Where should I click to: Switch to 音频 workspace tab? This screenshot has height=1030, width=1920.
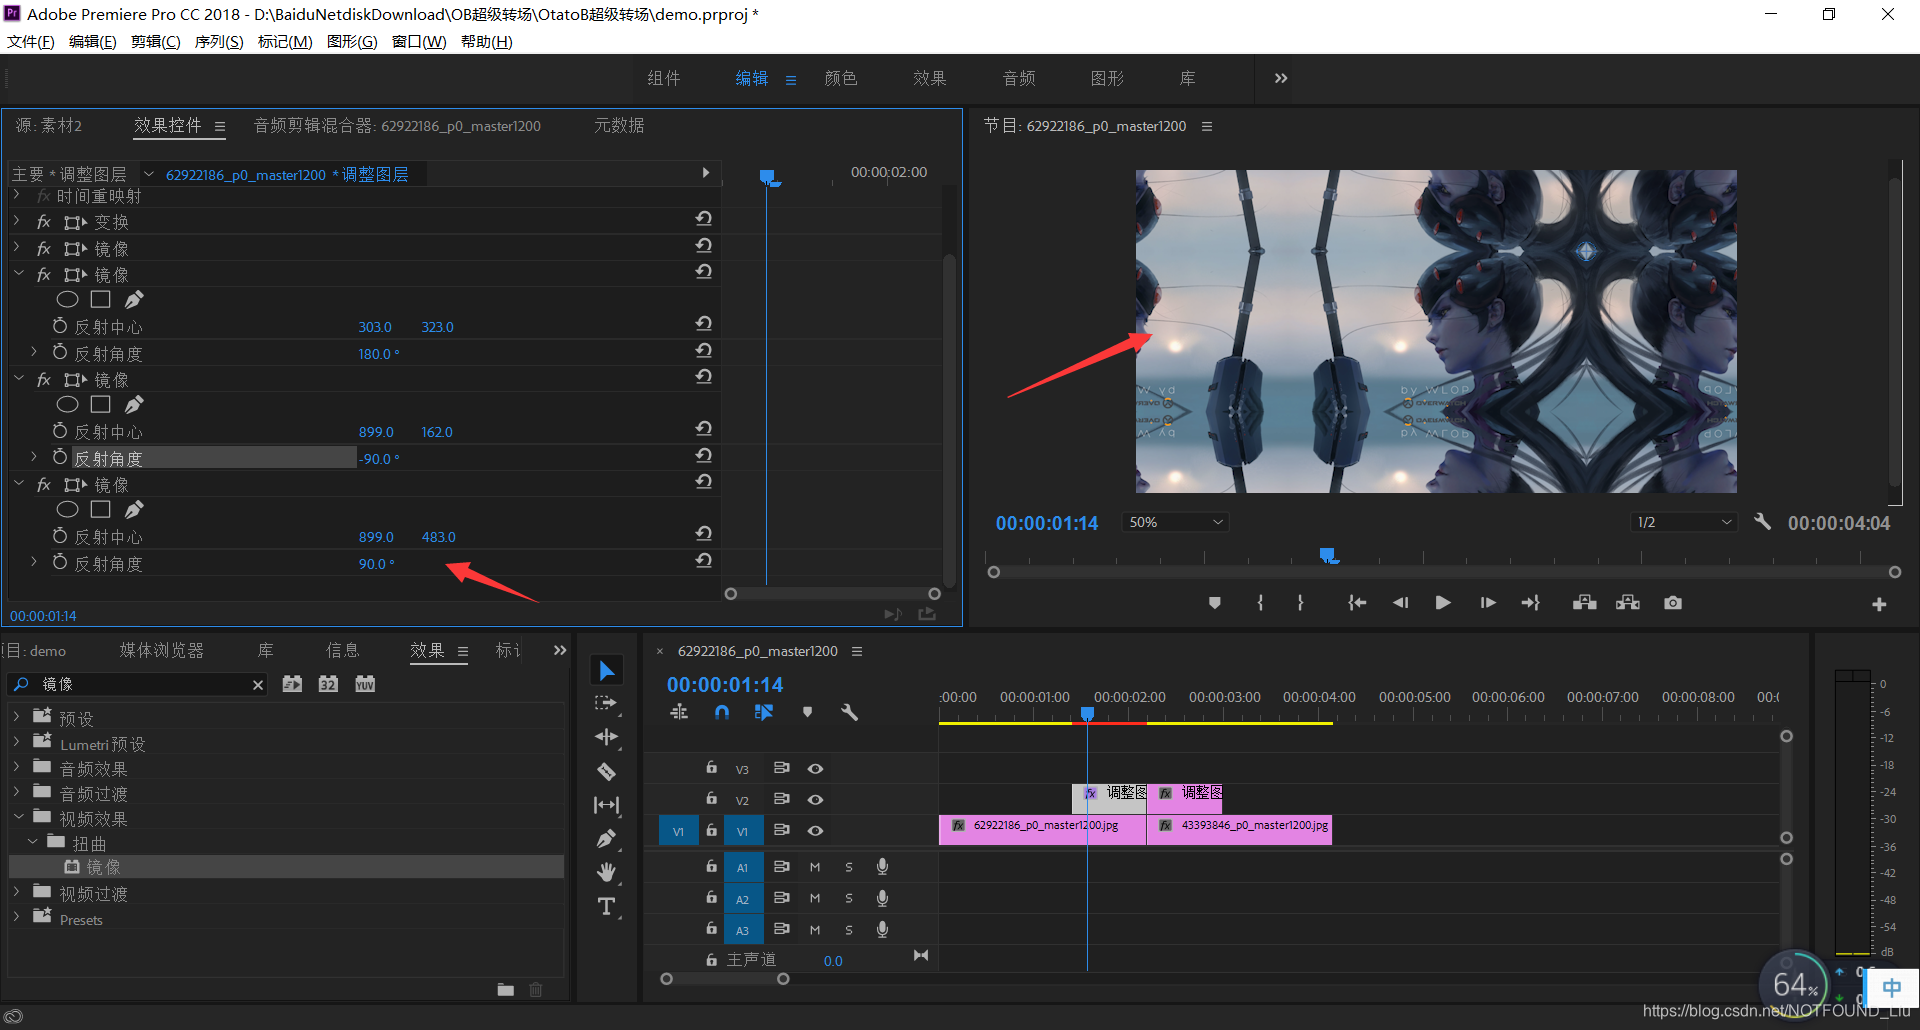point(1019,78)
